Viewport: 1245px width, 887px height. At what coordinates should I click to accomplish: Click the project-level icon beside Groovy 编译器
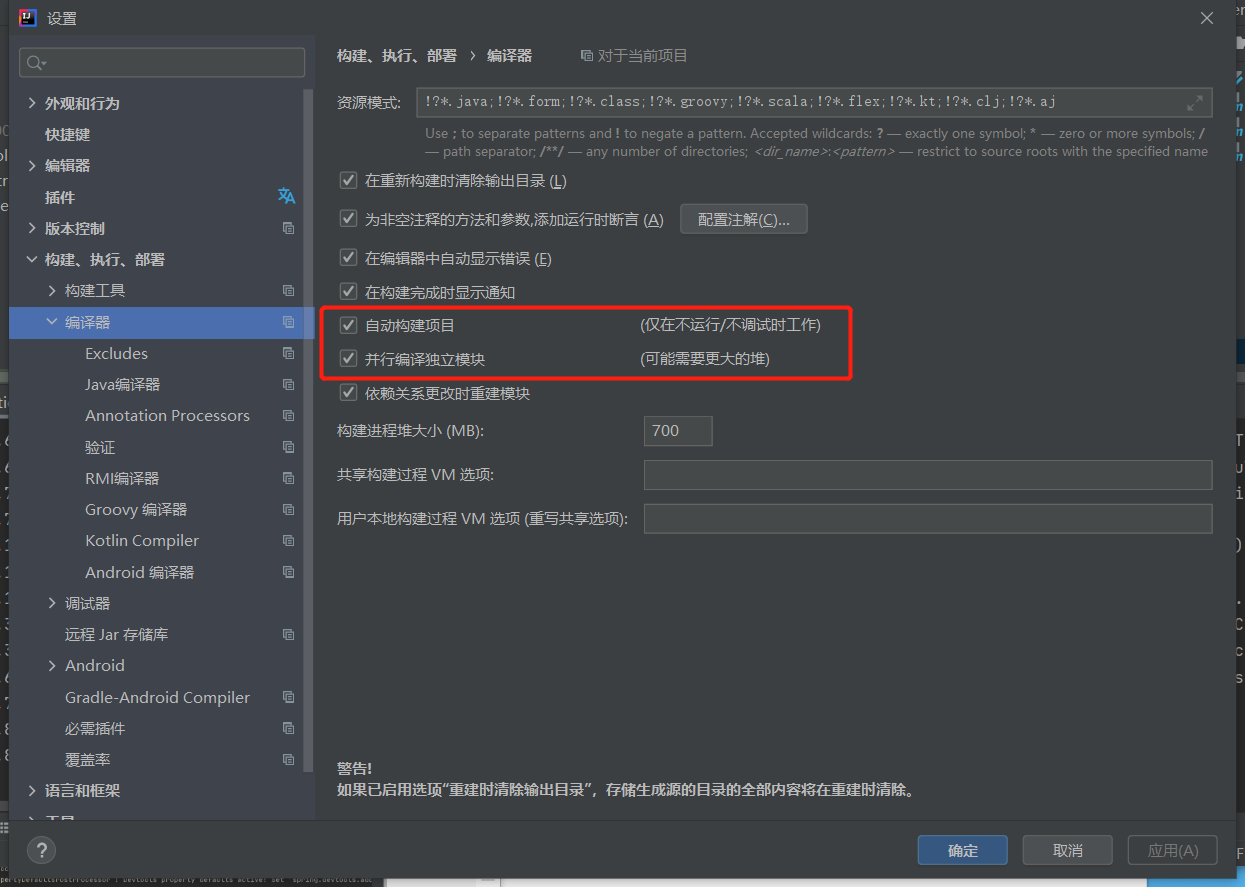tap(288, 509)
